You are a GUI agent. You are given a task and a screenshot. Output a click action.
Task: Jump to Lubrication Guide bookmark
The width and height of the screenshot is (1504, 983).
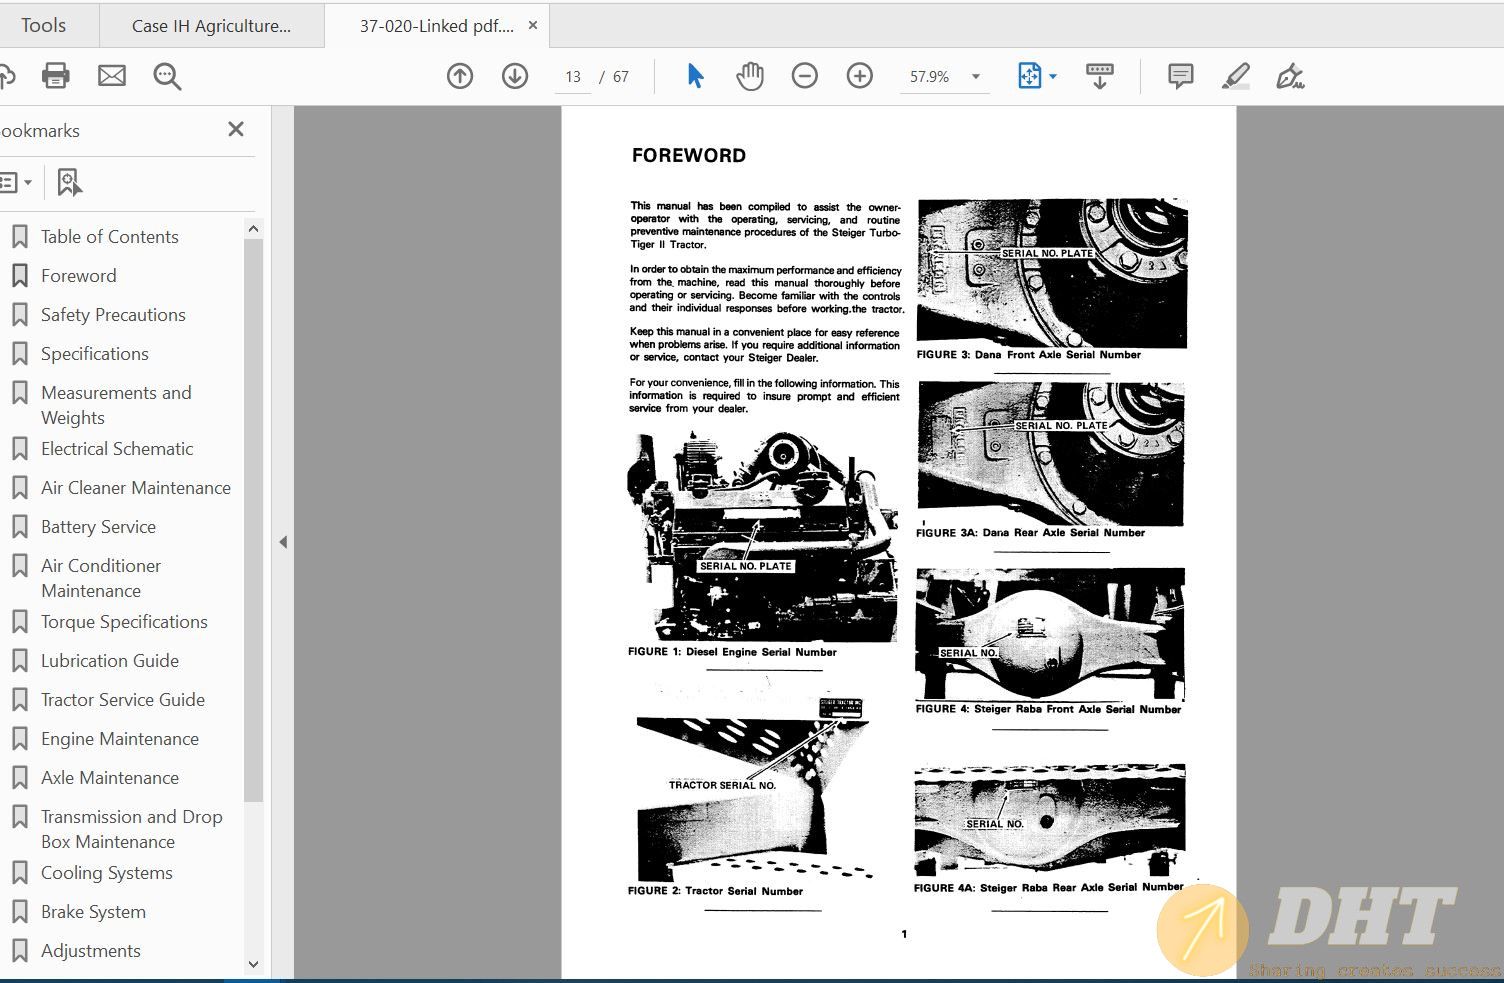pyautogui.click(x=110, y=661)
